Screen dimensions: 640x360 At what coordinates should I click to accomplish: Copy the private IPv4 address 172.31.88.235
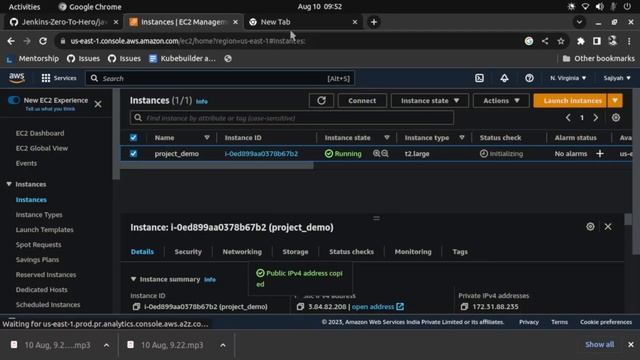pos(464,307)
